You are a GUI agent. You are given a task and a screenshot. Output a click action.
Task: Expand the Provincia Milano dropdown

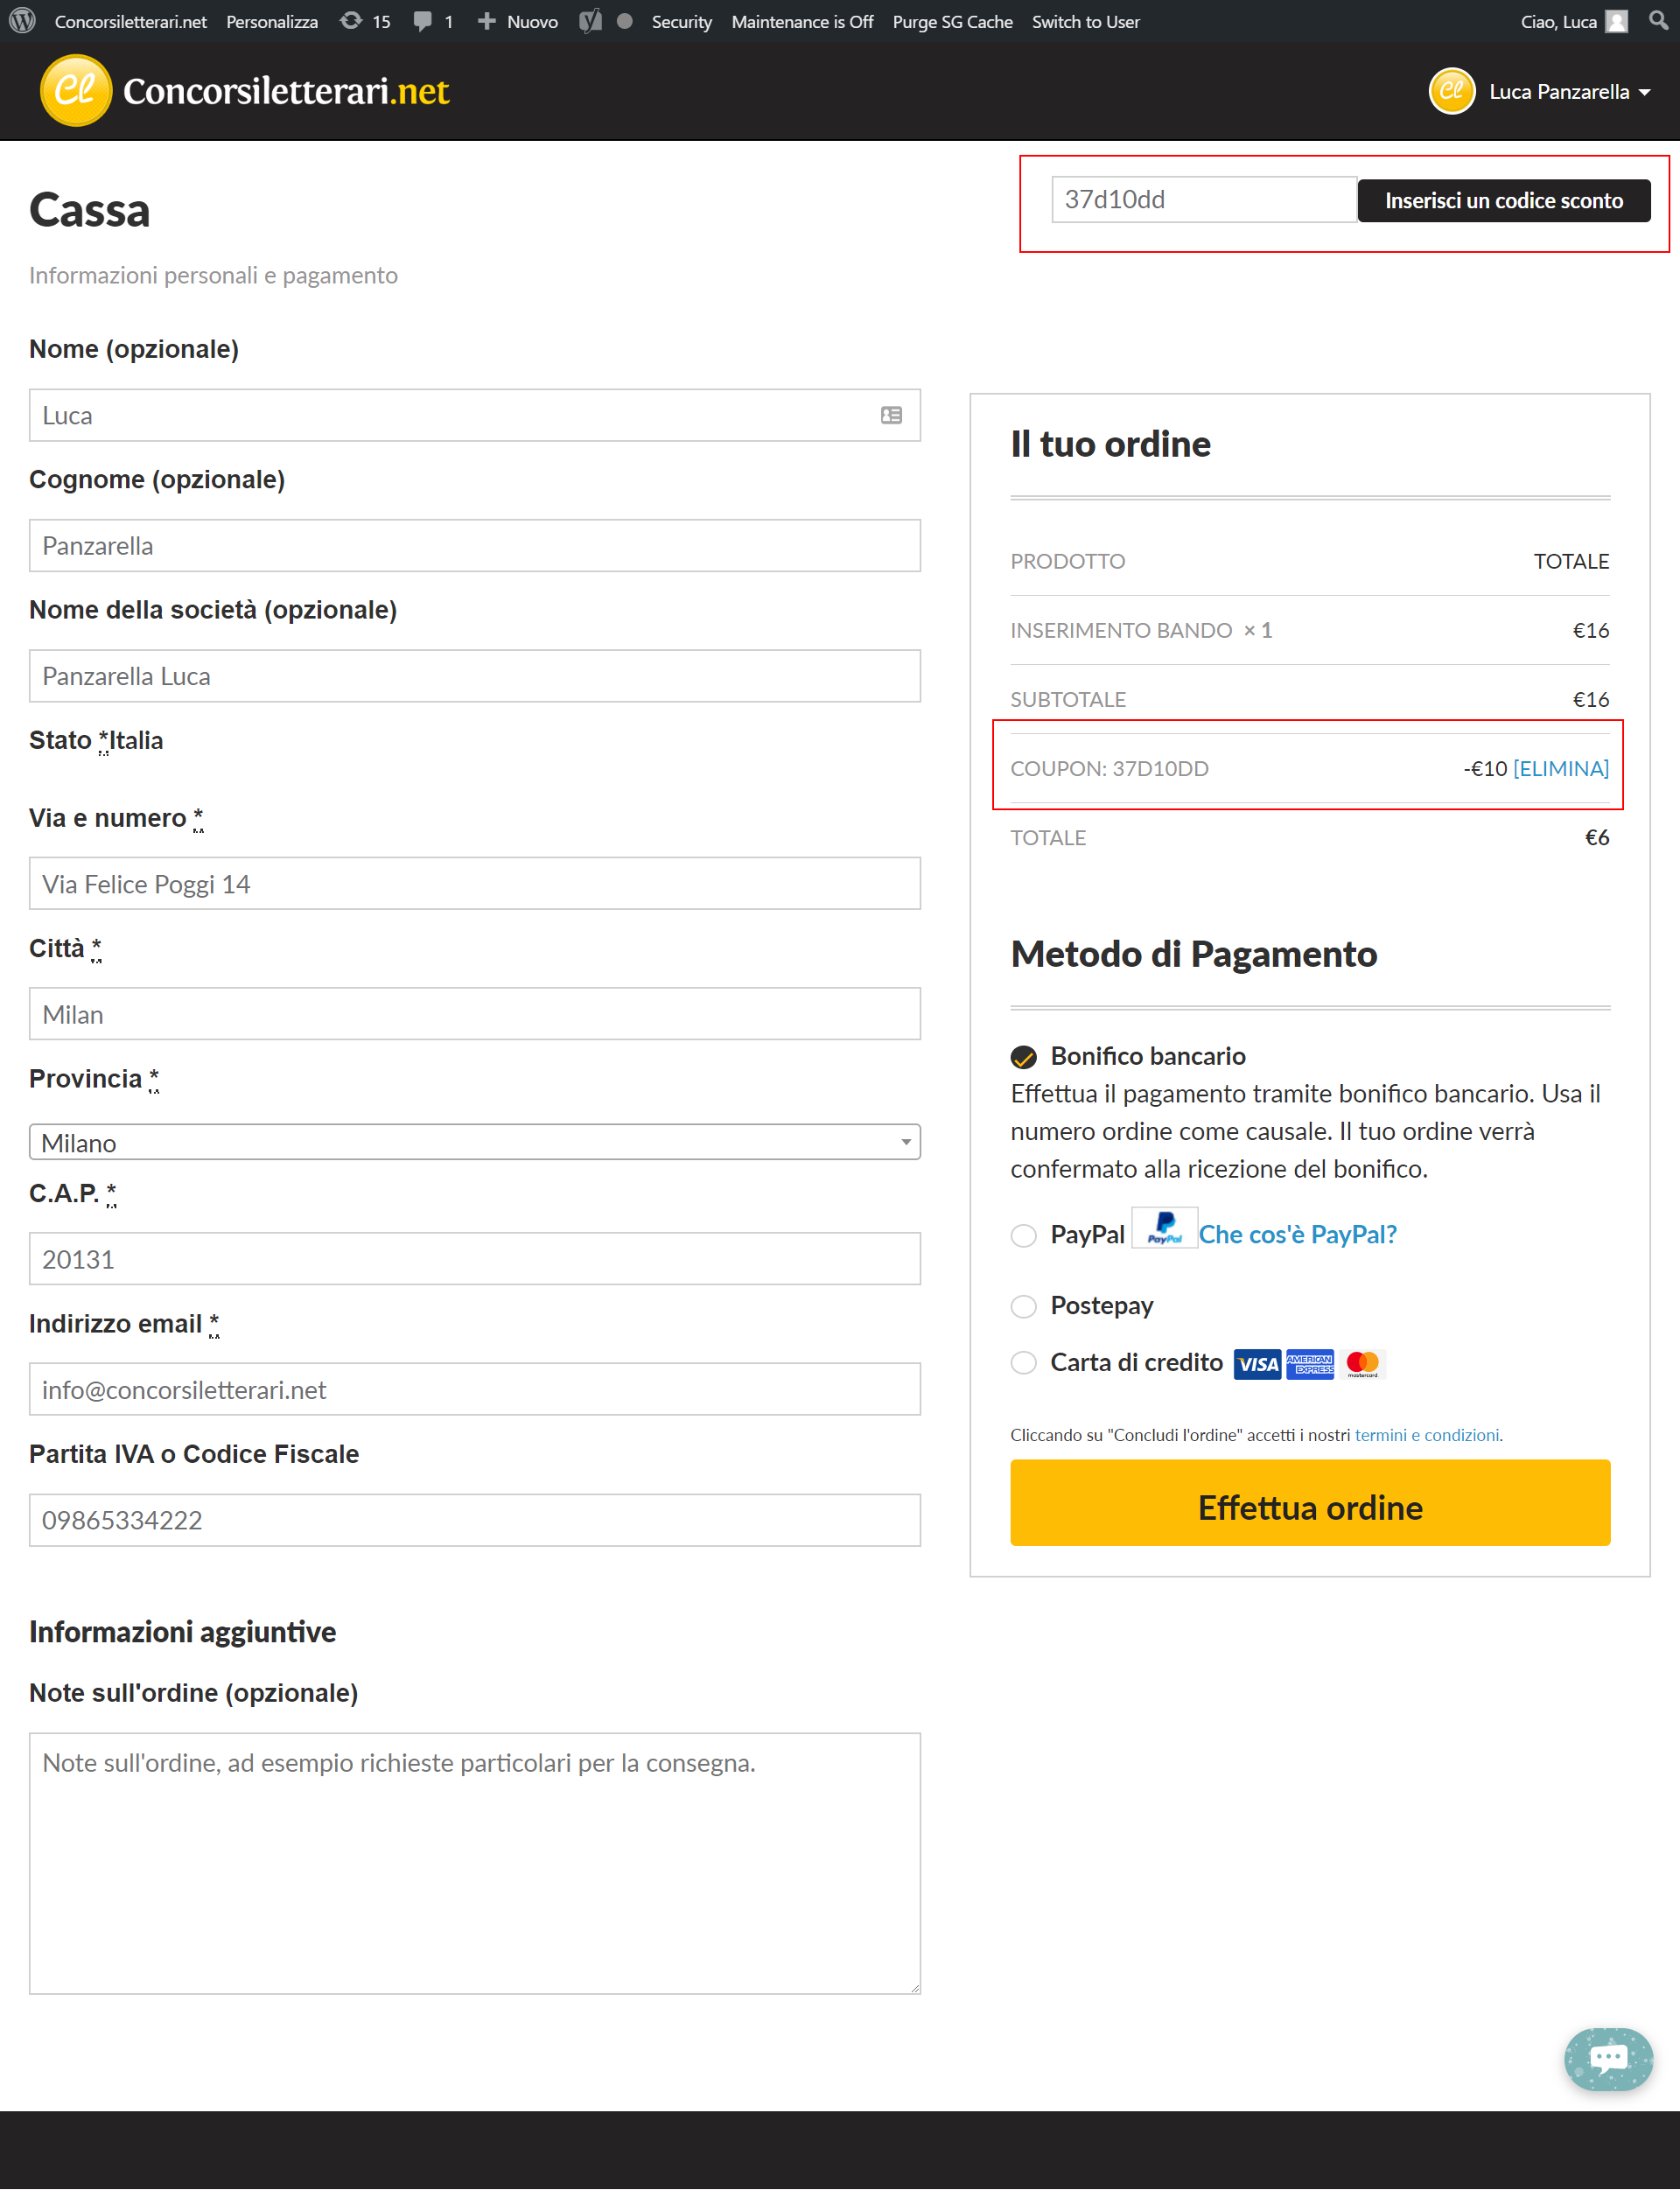pyautogui.click(x=474, y=1142)
